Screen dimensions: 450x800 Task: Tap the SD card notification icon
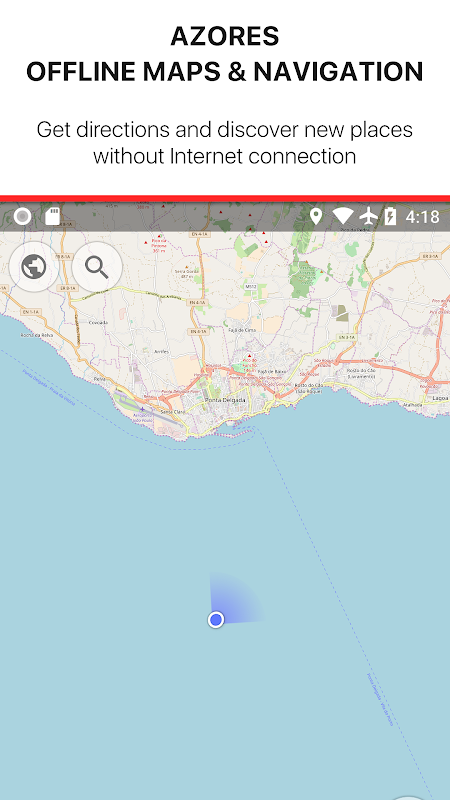point(53,216)
